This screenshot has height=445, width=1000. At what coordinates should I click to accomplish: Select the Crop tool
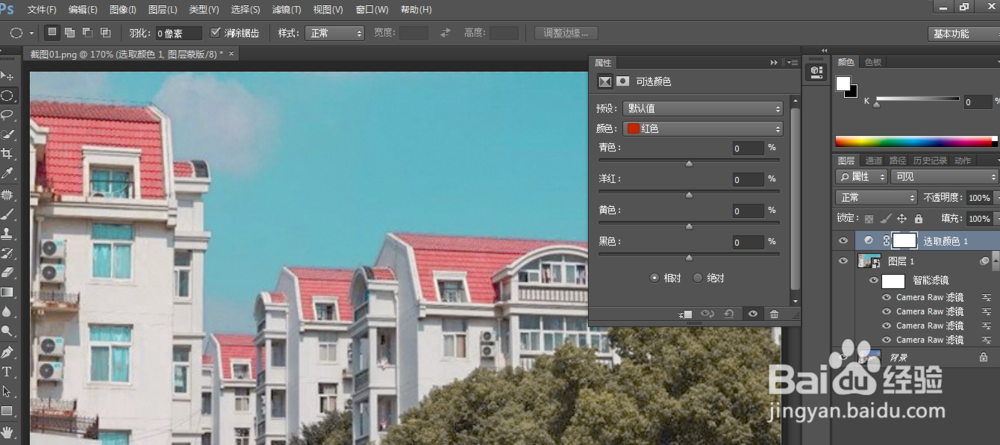coord(8,154)
